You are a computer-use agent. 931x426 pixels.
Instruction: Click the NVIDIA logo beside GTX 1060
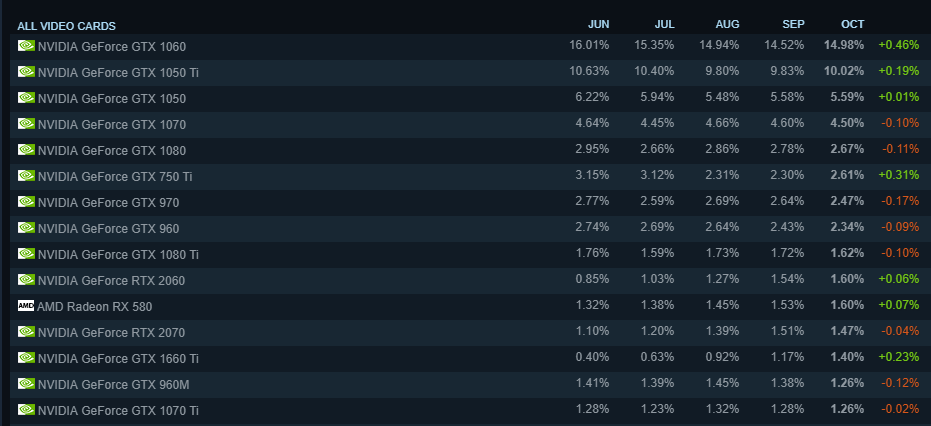click(x=26, y=46)
